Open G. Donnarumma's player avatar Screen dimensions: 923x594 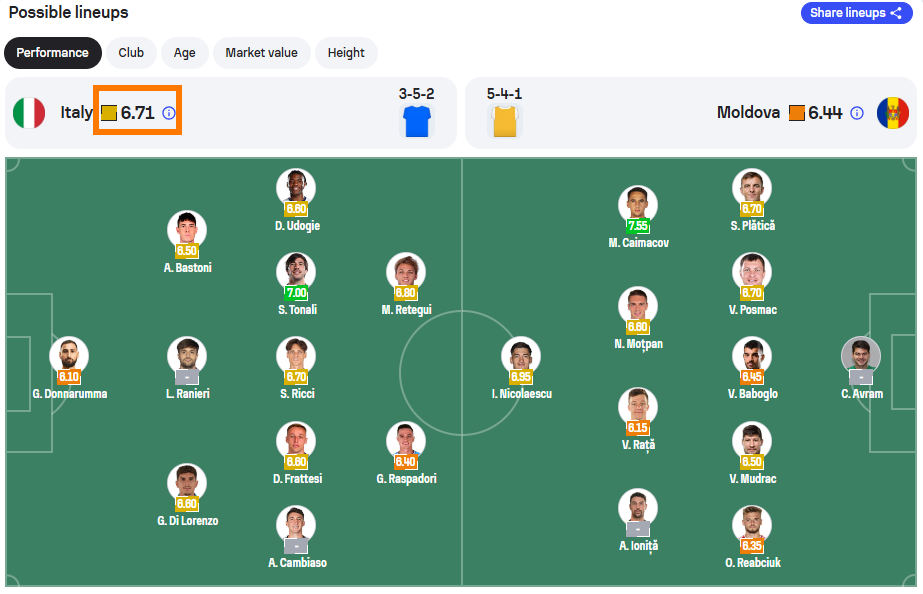69,355
